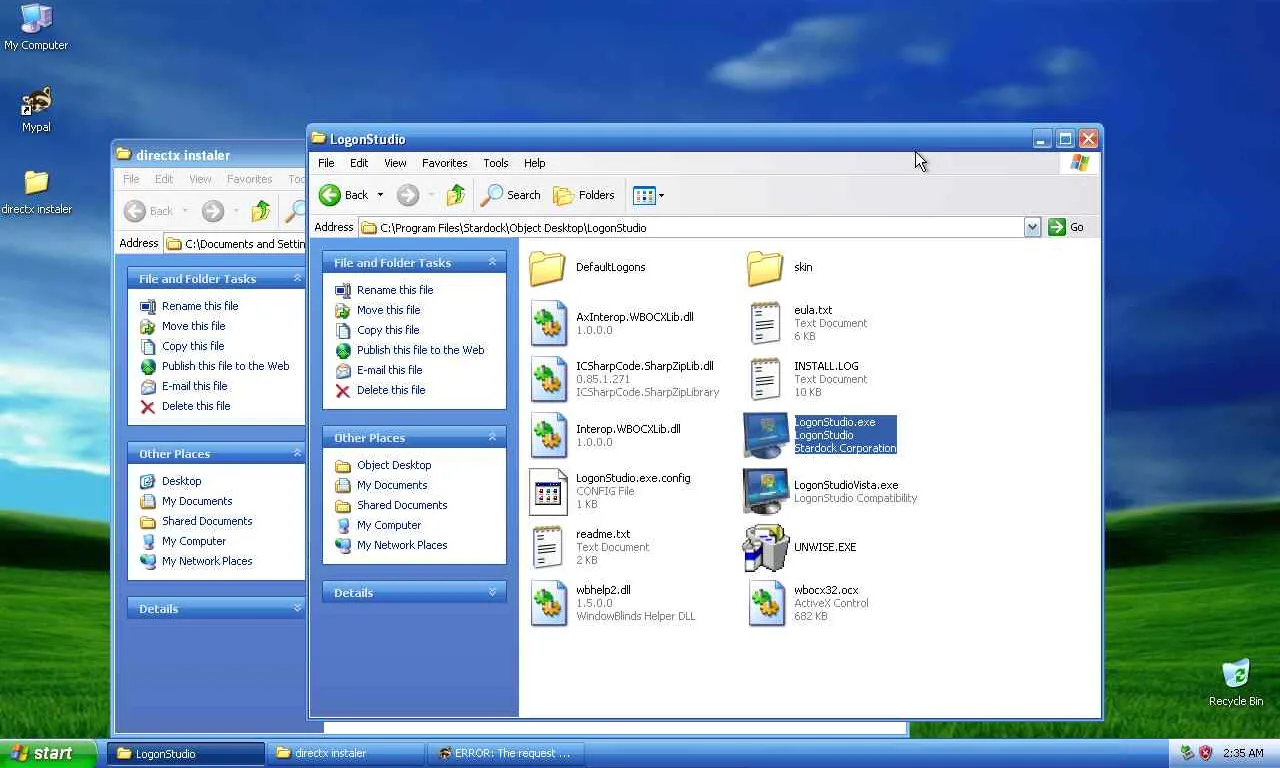Open the Recycle Bin
Screen dimensions: 1280x768
(x=1236, y=683)
